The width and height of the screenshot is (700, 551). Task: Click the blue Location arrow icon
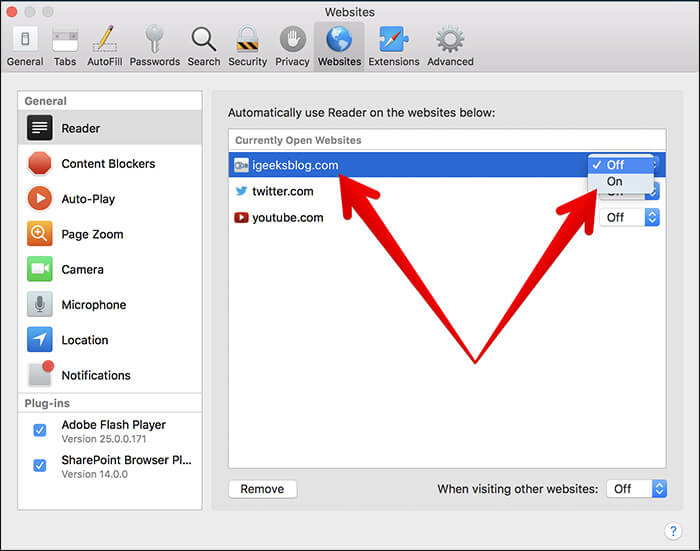pyautogui.click(x=39, y=339)
